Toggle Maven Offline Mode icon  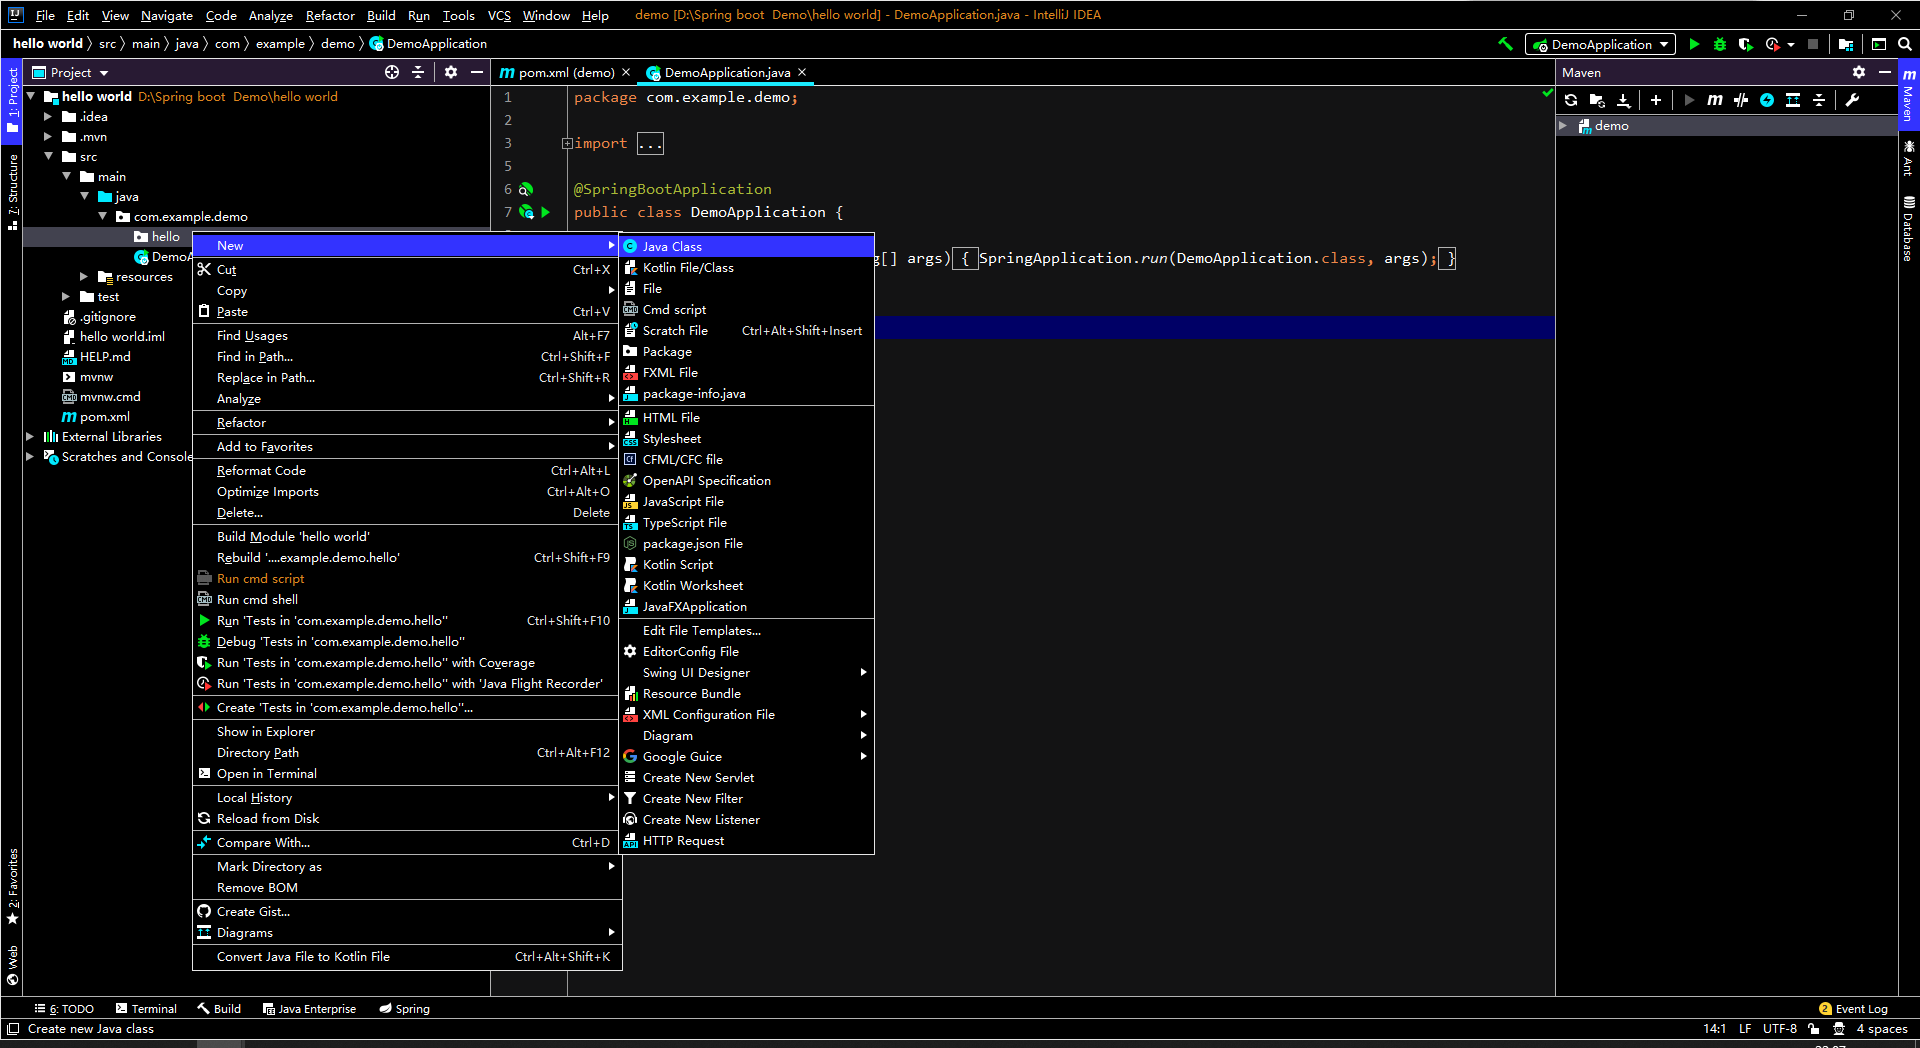[x=1741, y=100]
